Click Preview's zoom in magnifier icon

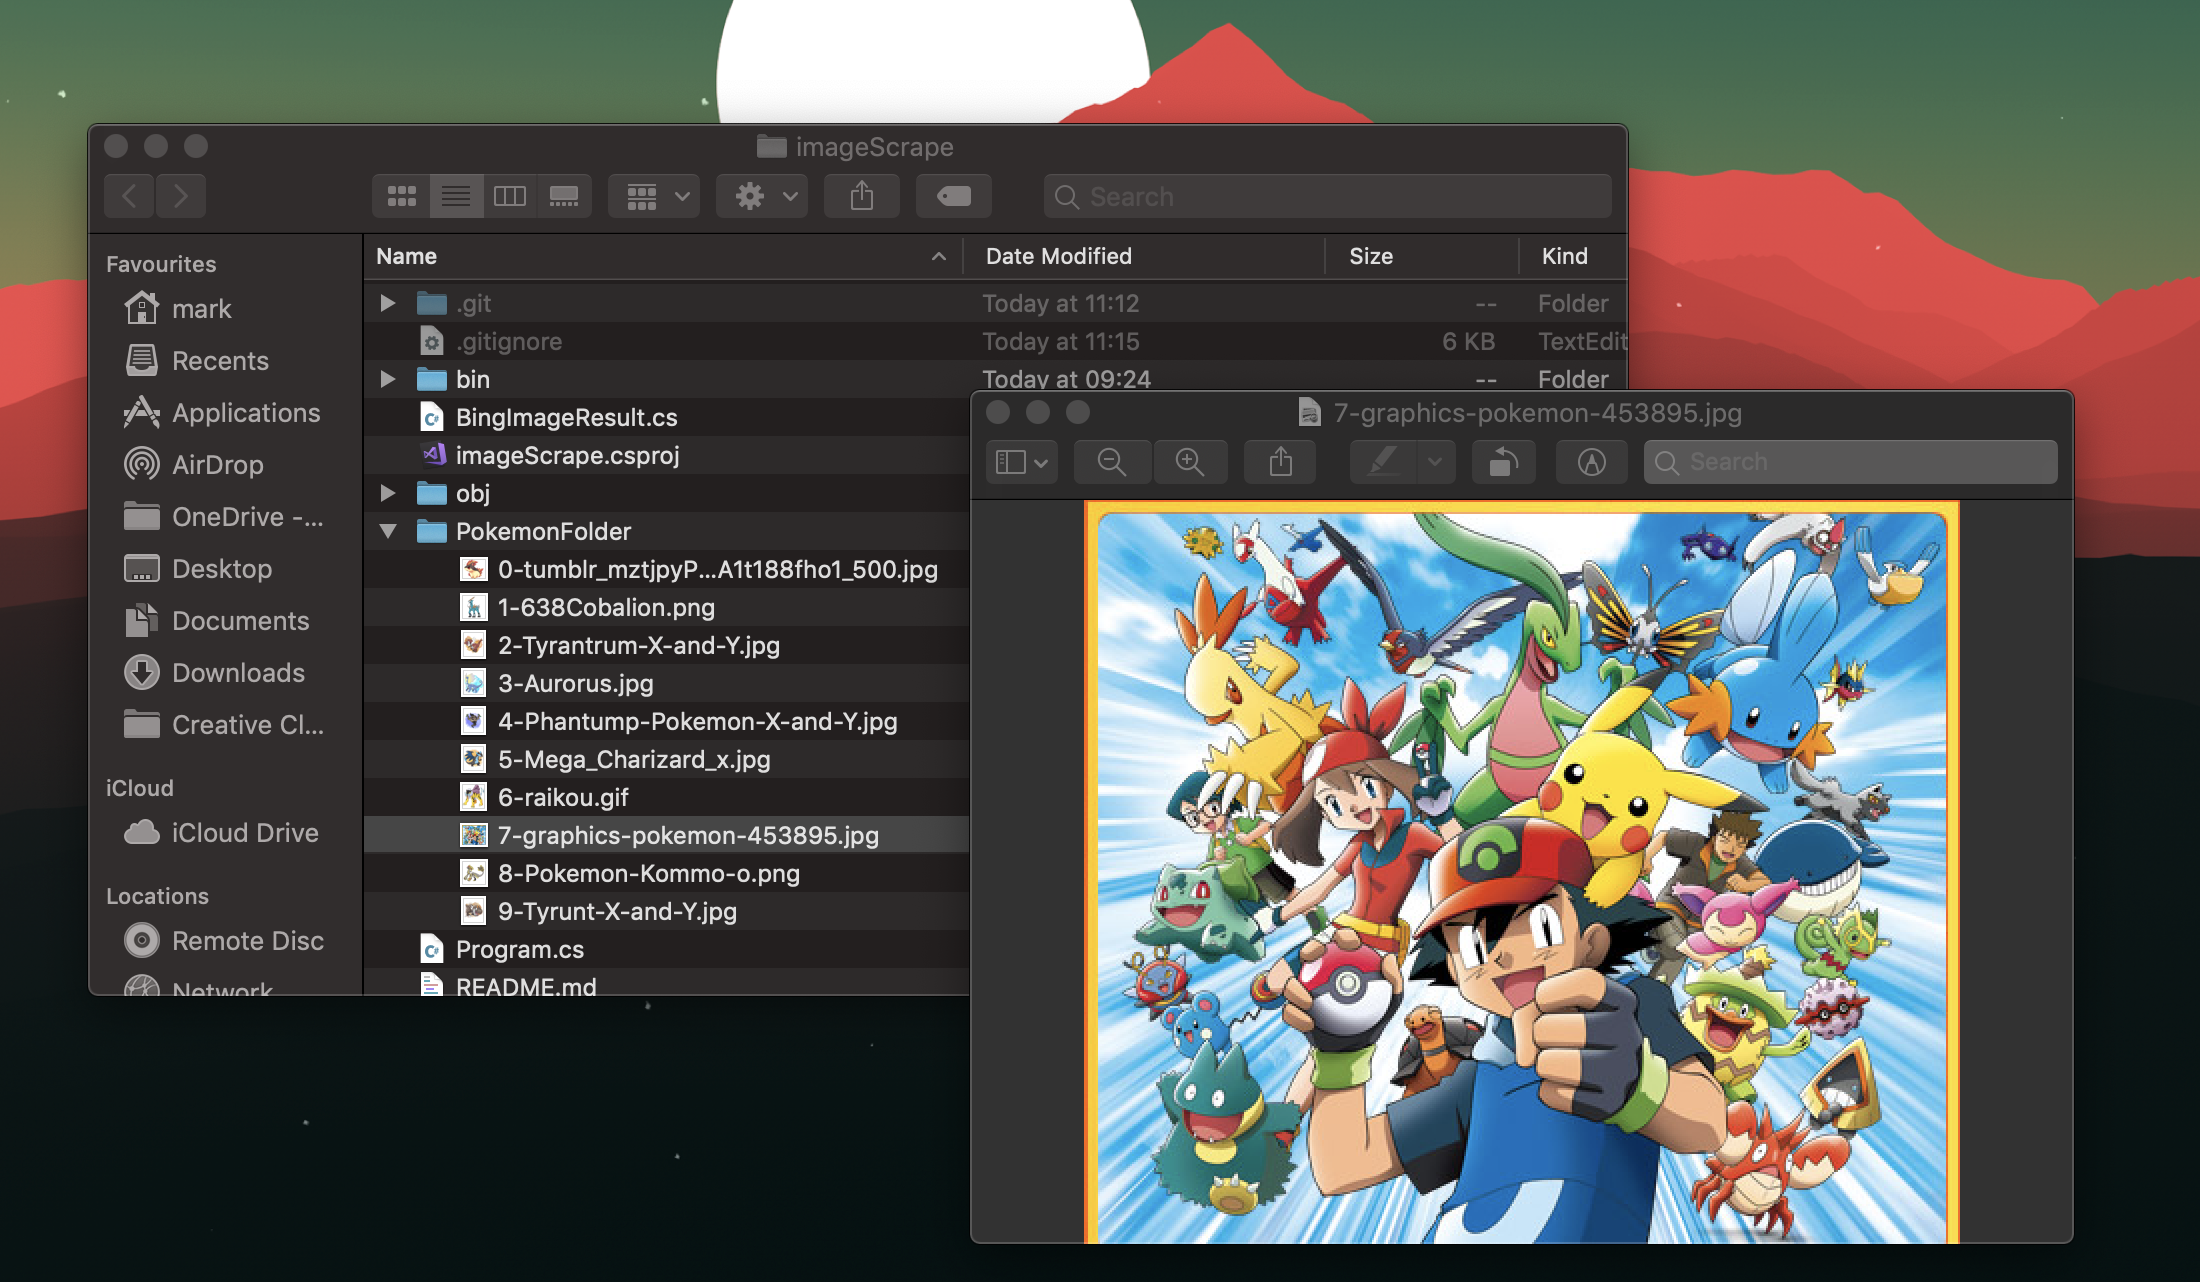tap(1189, 462)
